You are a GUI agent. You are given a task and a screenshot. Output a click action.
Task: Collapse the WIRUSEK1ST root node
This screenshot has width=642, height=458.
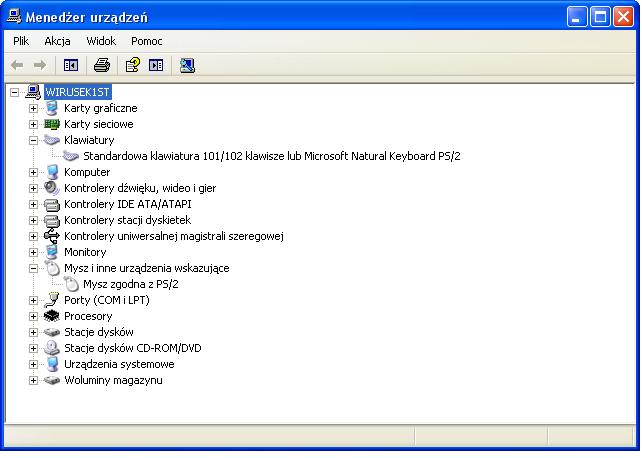(x=14, y=92)
